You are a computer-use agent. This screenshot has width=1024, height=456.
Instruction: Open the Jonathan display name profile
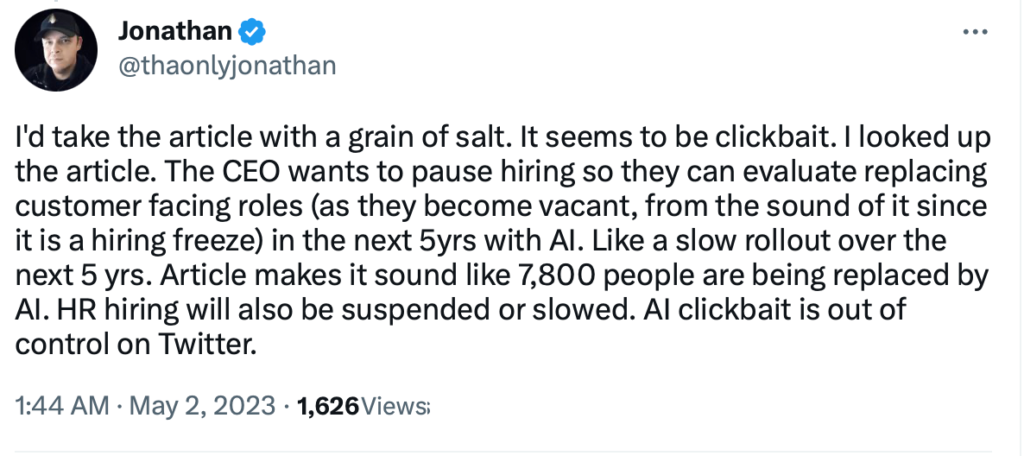click(175, 31)
